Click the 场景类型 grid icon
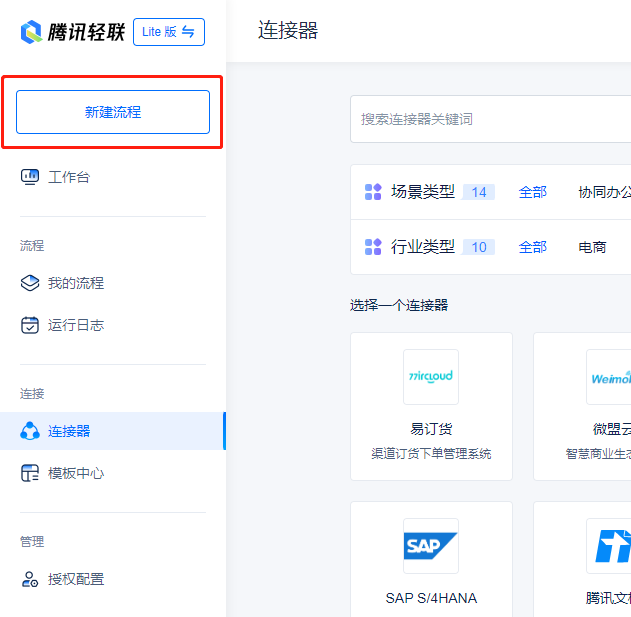 tap(373, 192)
